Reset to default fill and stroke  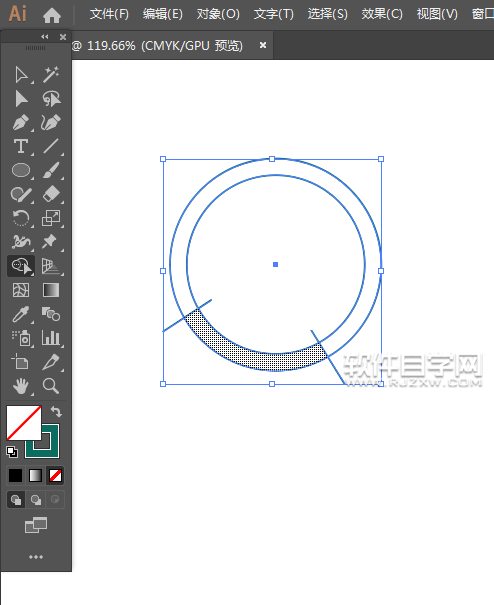12,452
